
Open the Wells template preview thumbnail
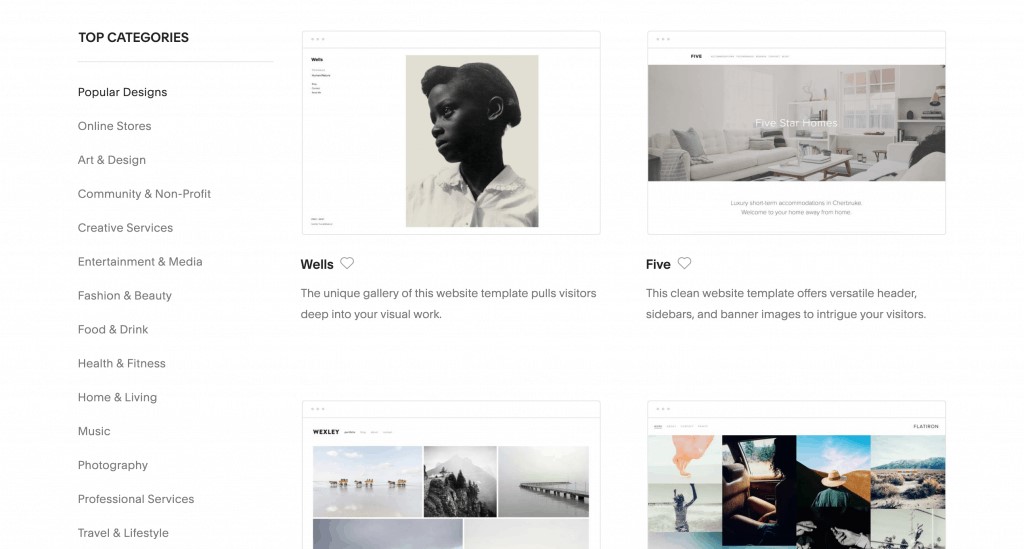pos(451,133)
